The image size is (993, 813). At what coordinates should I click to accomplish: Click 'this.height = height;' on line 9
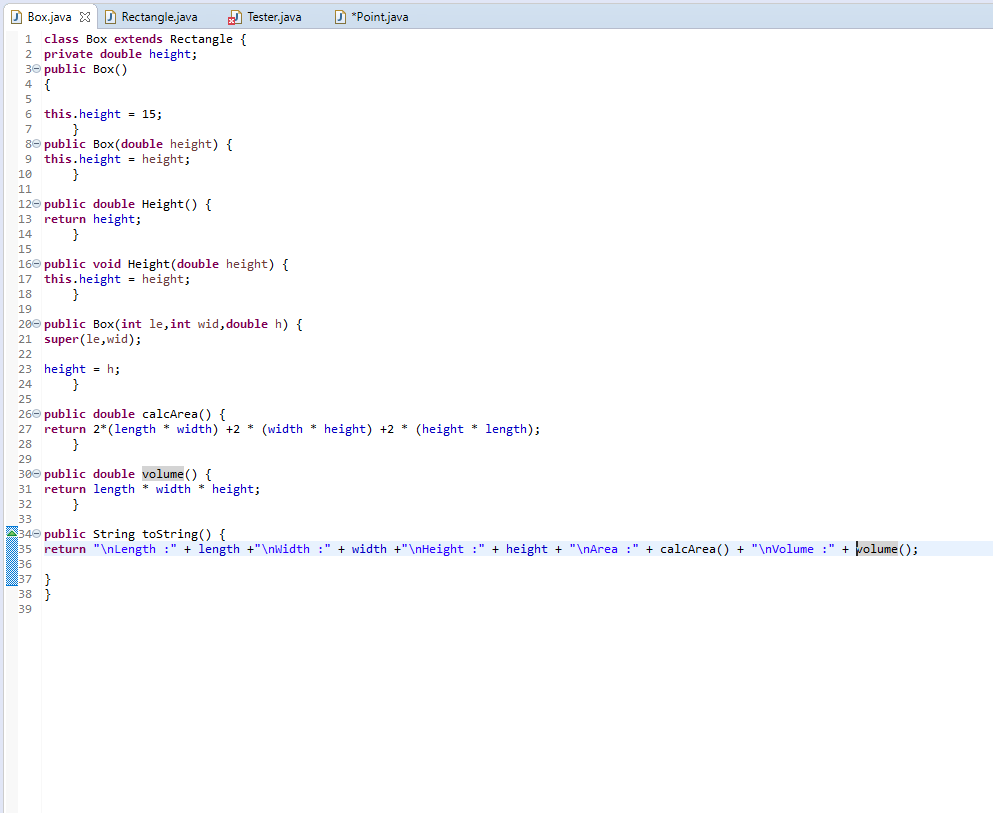click(x=117, y=160)
